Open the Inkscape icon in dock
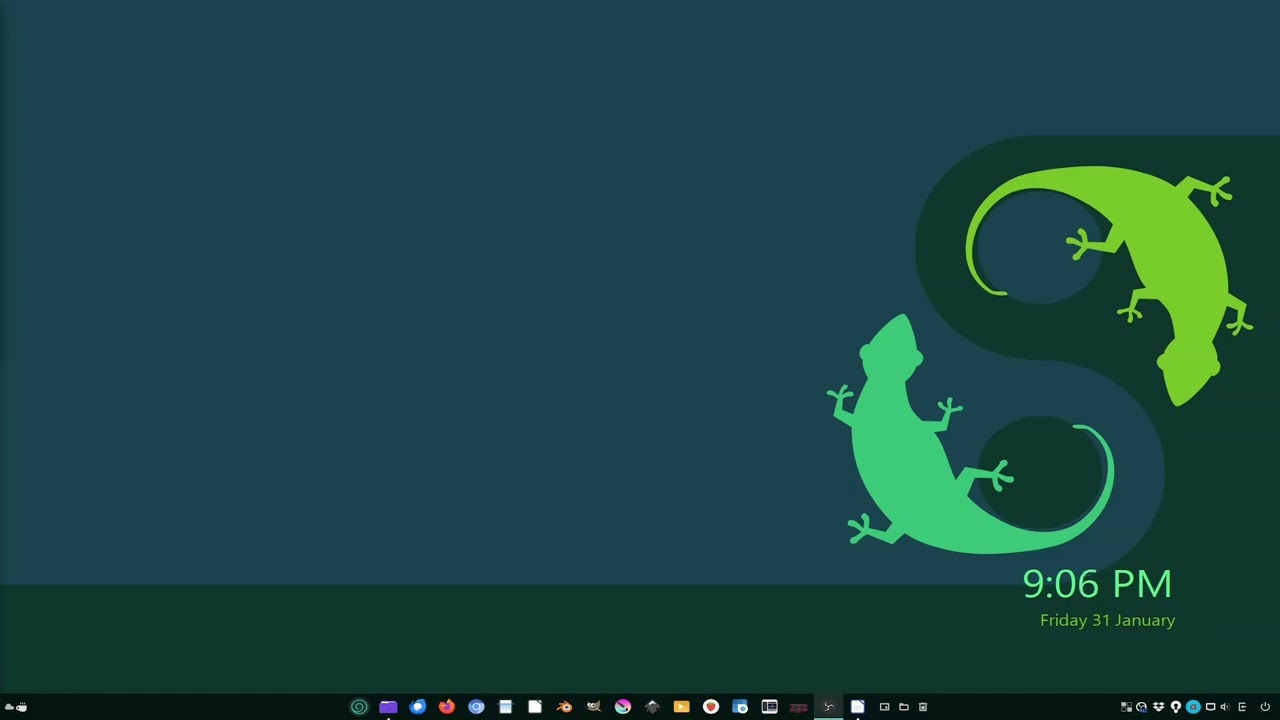Viewport: 1280px width, 720px height. coord(652,707)
